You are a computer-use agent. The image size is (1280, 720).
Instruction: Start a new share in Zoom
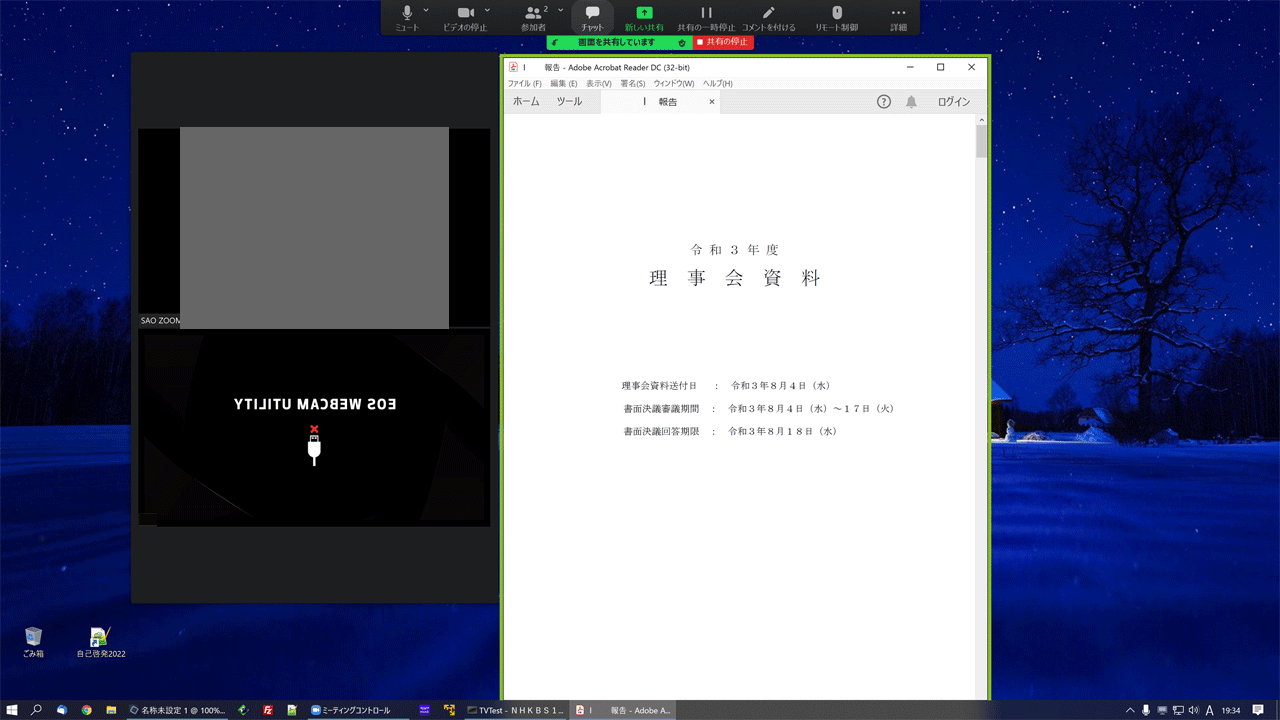tap(644, 17)
